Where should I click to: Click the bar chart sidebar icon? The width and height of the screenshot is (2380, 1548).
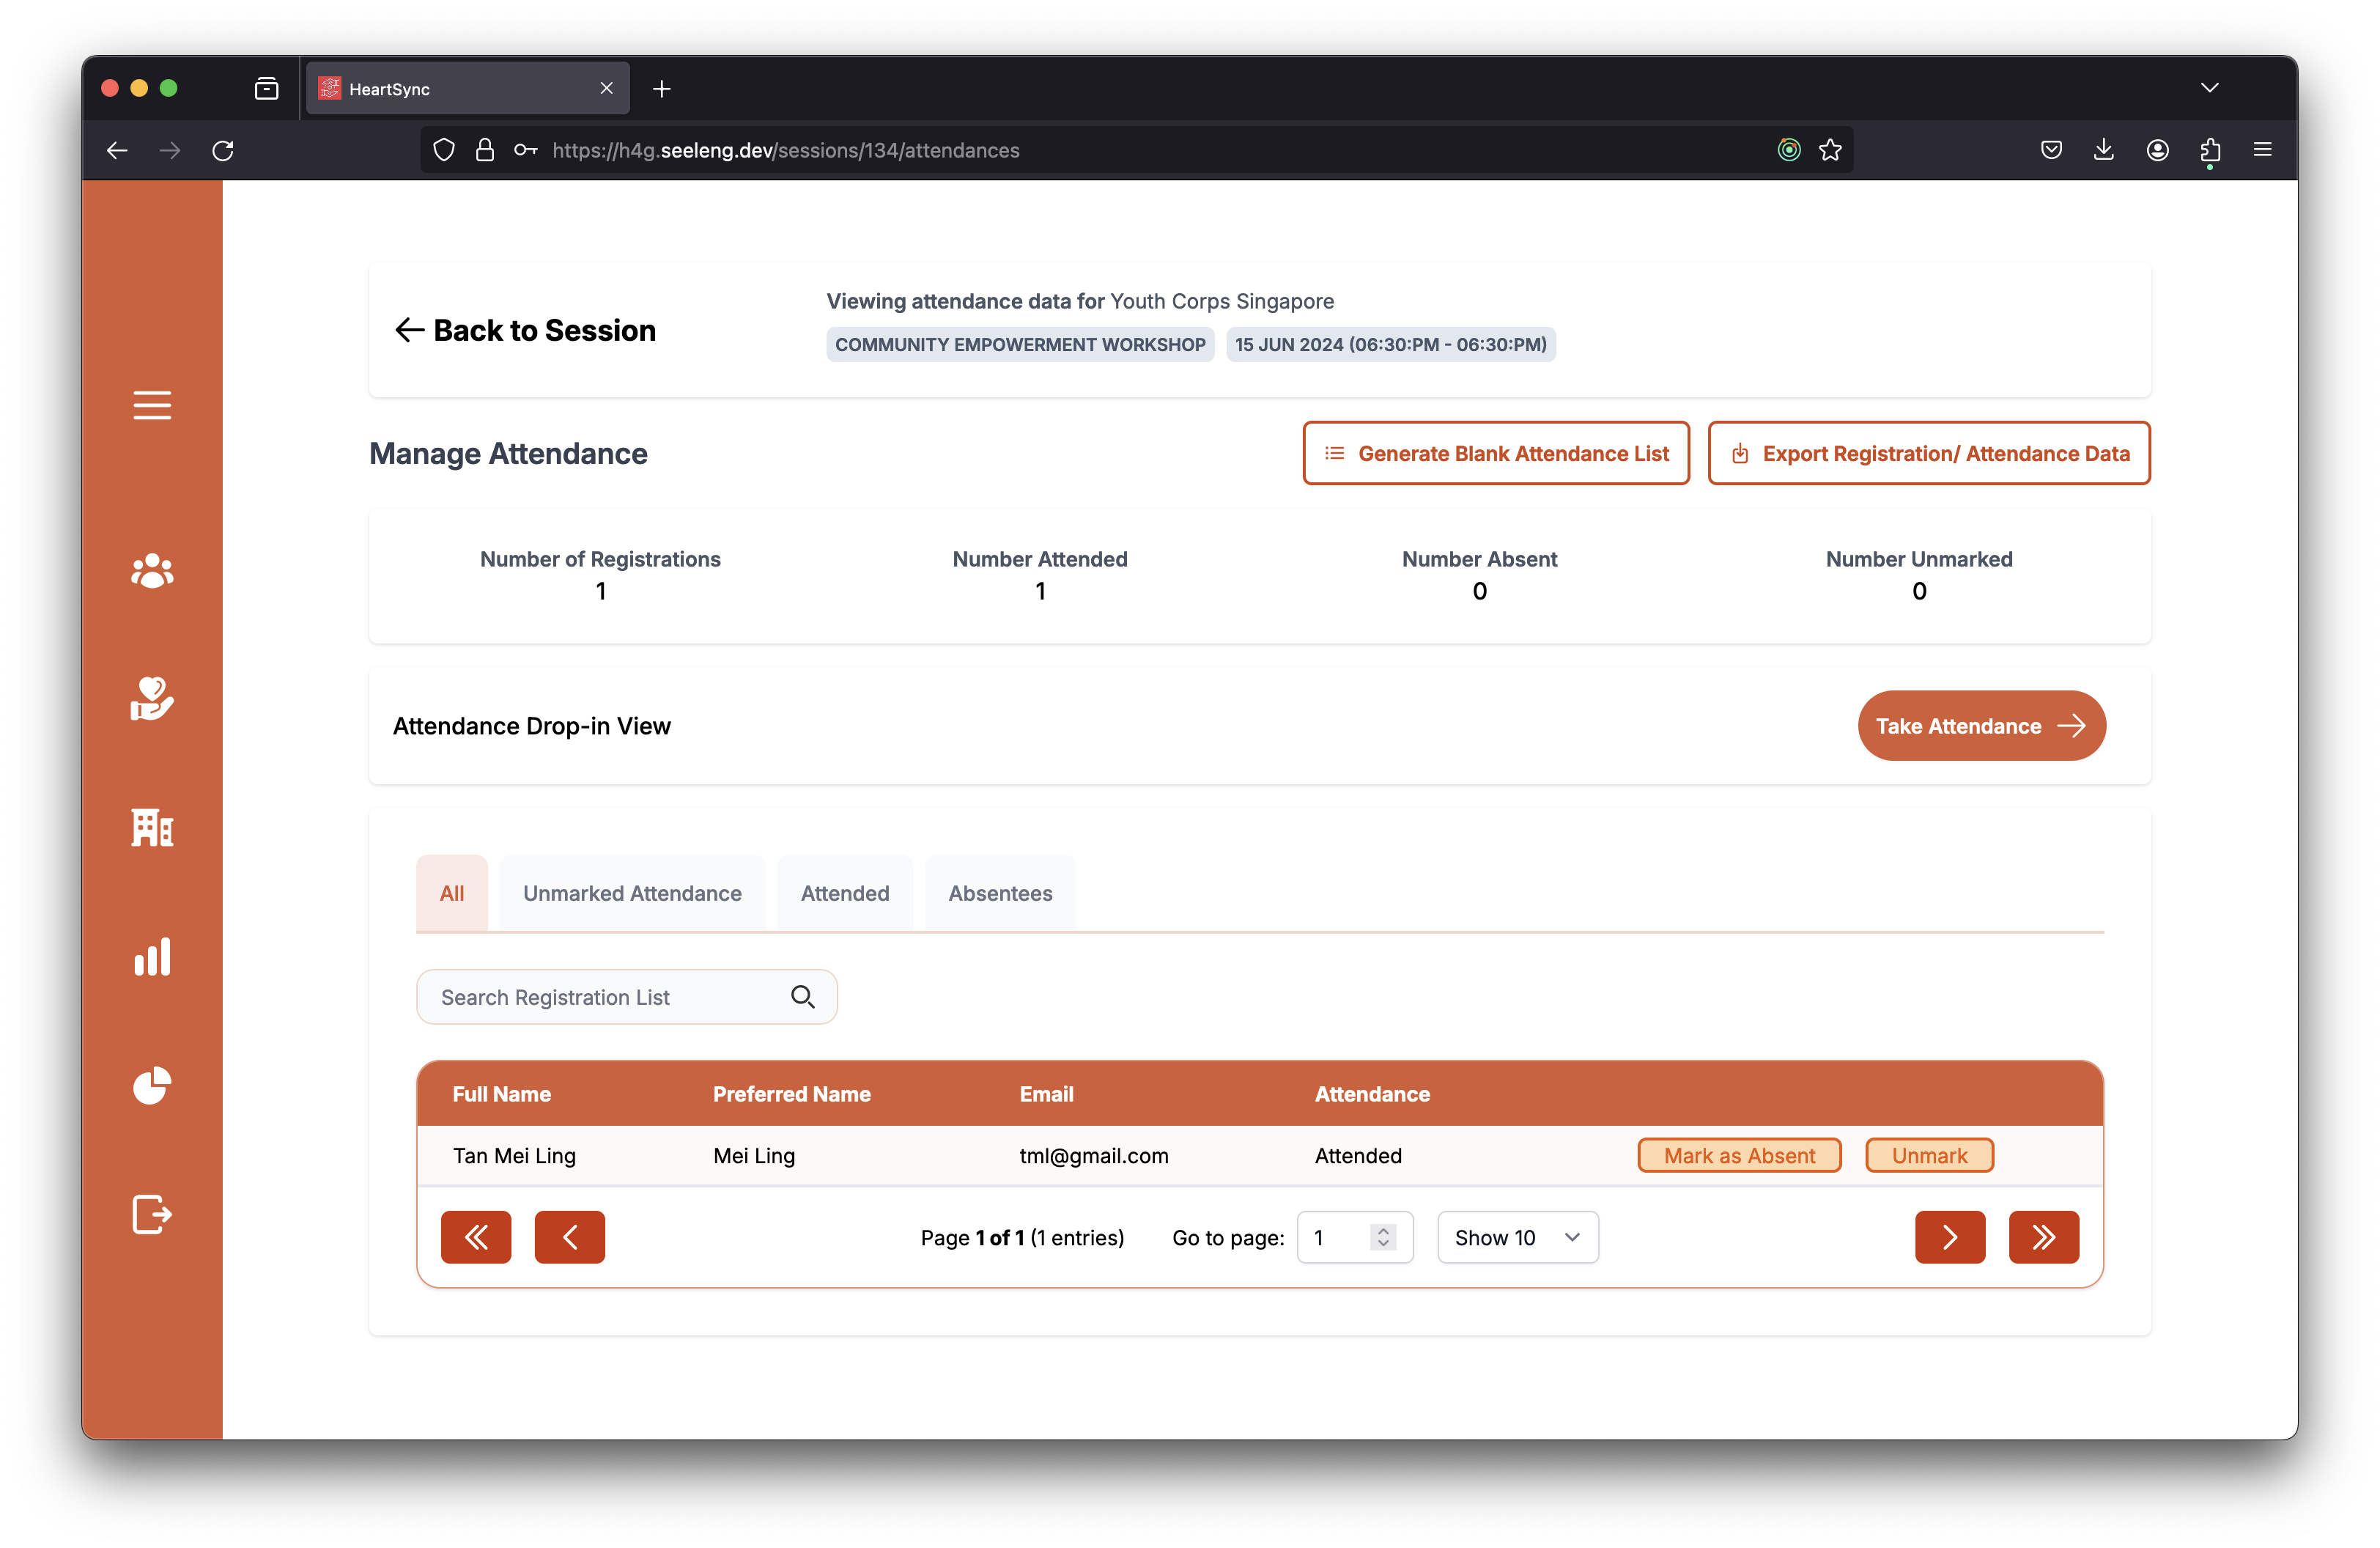coord(152,957)
